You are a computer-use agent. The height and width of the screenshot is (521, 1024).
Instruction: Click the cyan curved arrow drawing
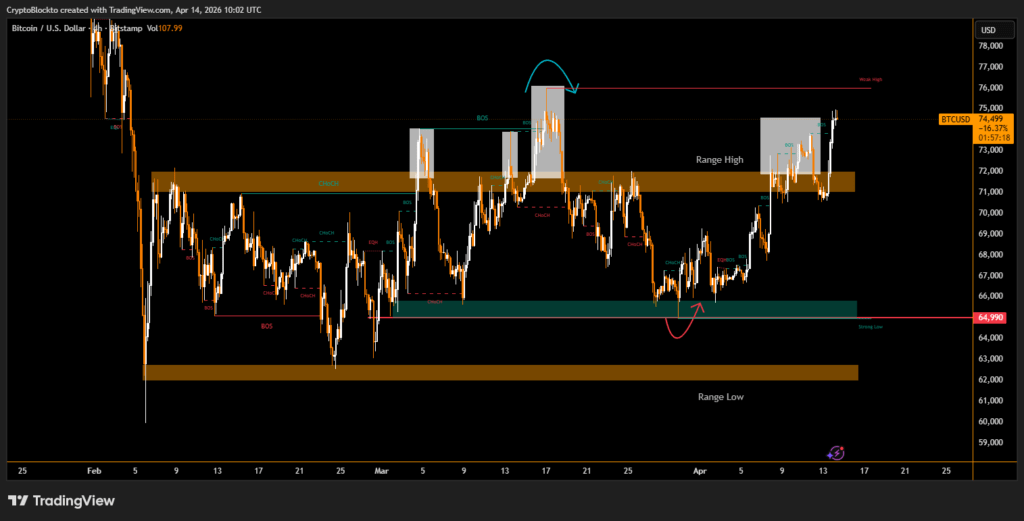pos(552,74)
